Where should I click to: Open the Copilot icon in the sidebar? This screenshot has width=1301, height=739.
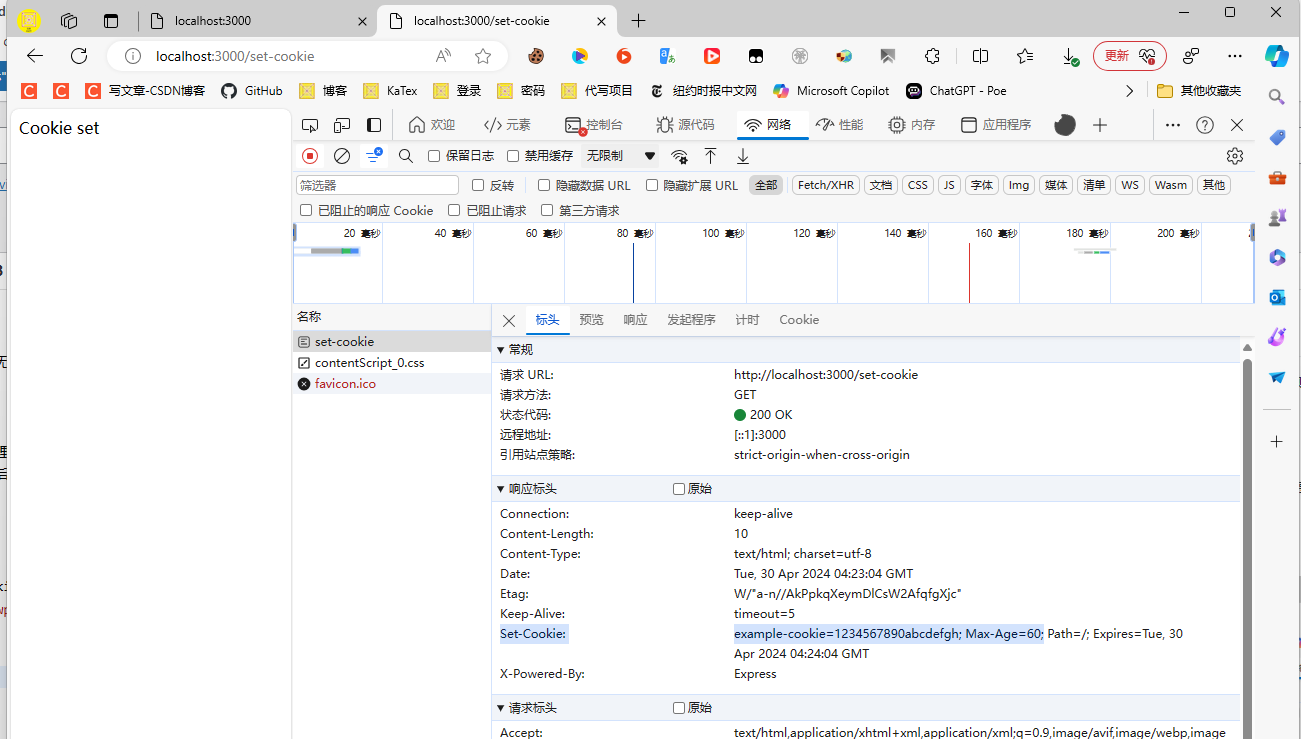click(x=1277, y=56)
